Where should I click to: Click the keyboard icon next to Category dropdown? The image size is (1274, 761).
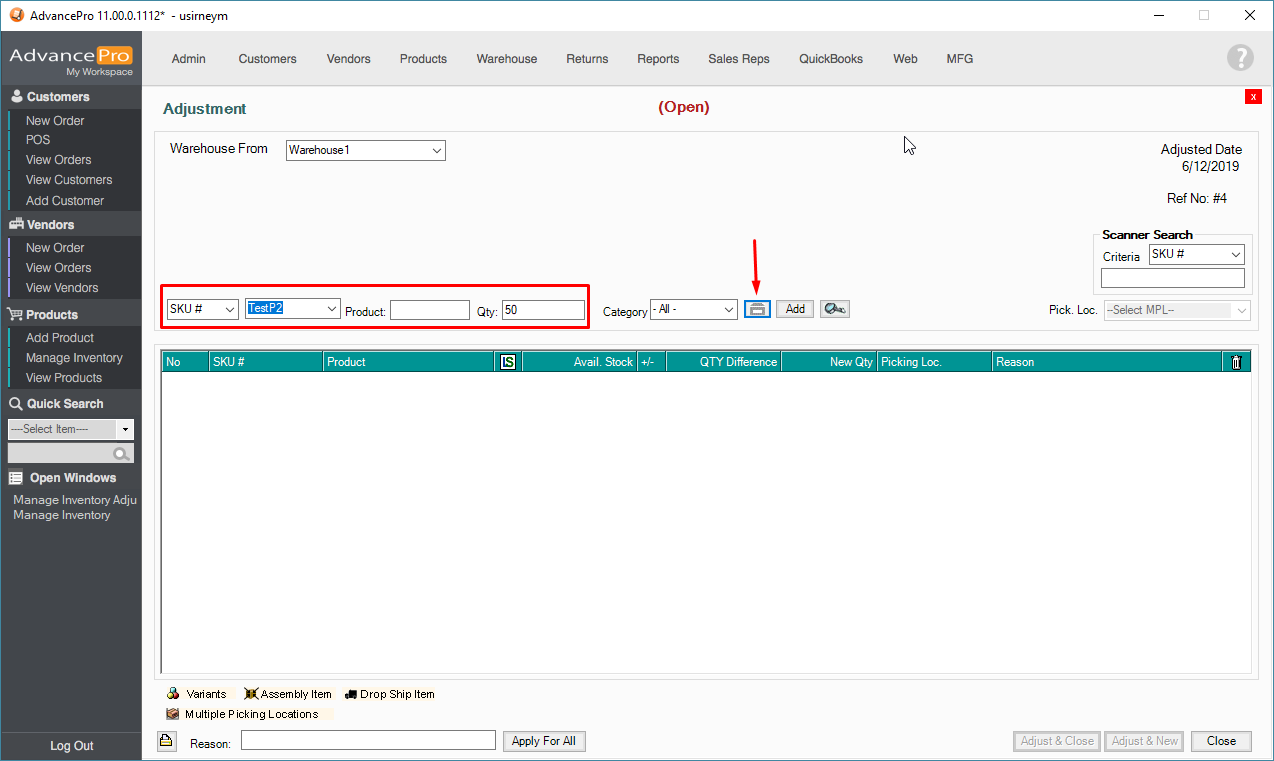click(x=757, y=308)
